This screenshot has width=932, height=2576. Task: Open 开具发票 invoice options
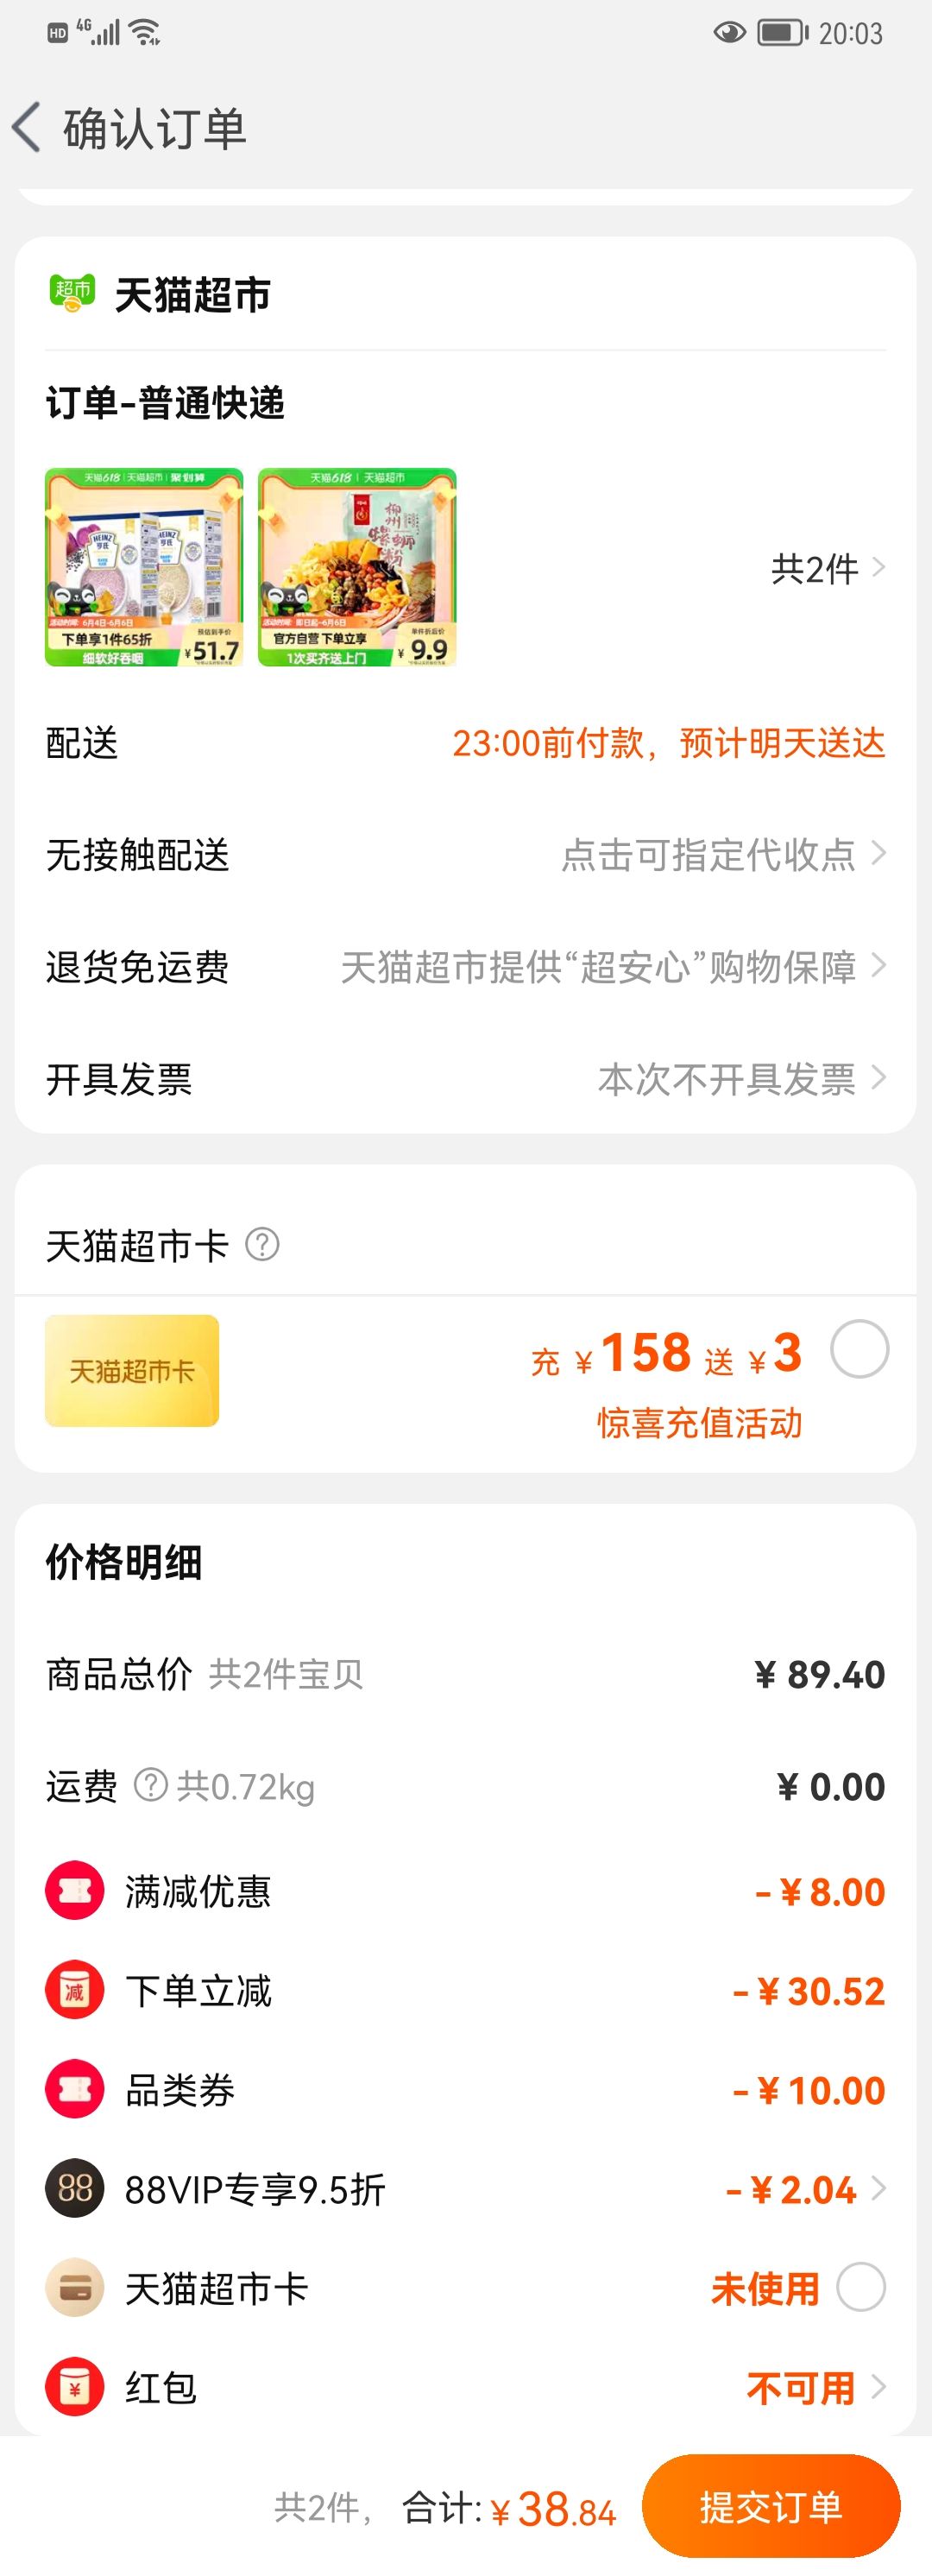pos(465,1078)
